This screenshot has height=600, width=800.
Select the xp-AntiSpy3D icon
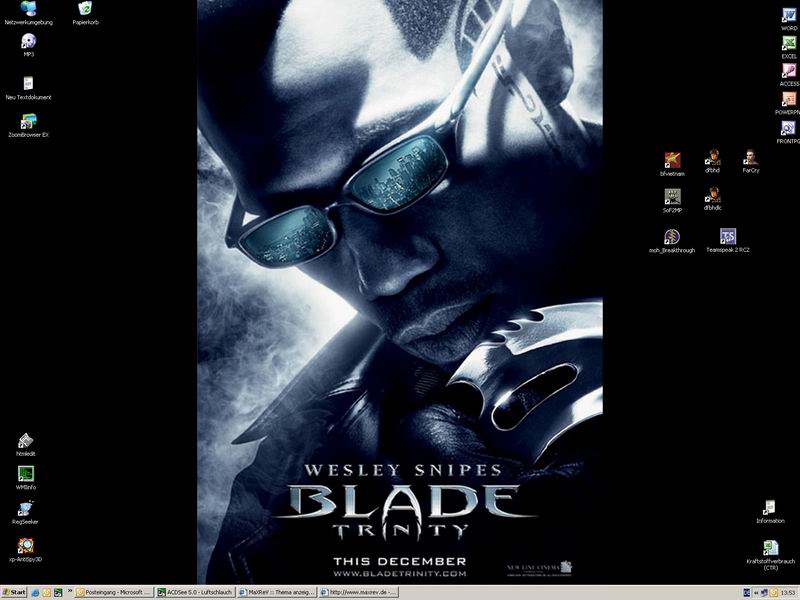[x=26, y=547]
